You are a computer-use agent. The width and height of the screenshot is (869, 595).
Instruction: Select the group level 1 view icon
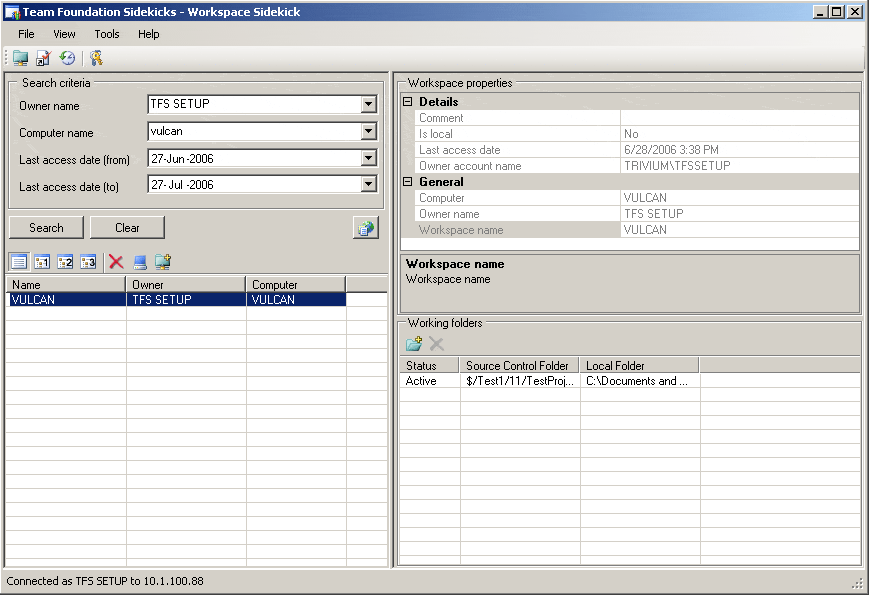pyautogui.click(x=42, y=261)
